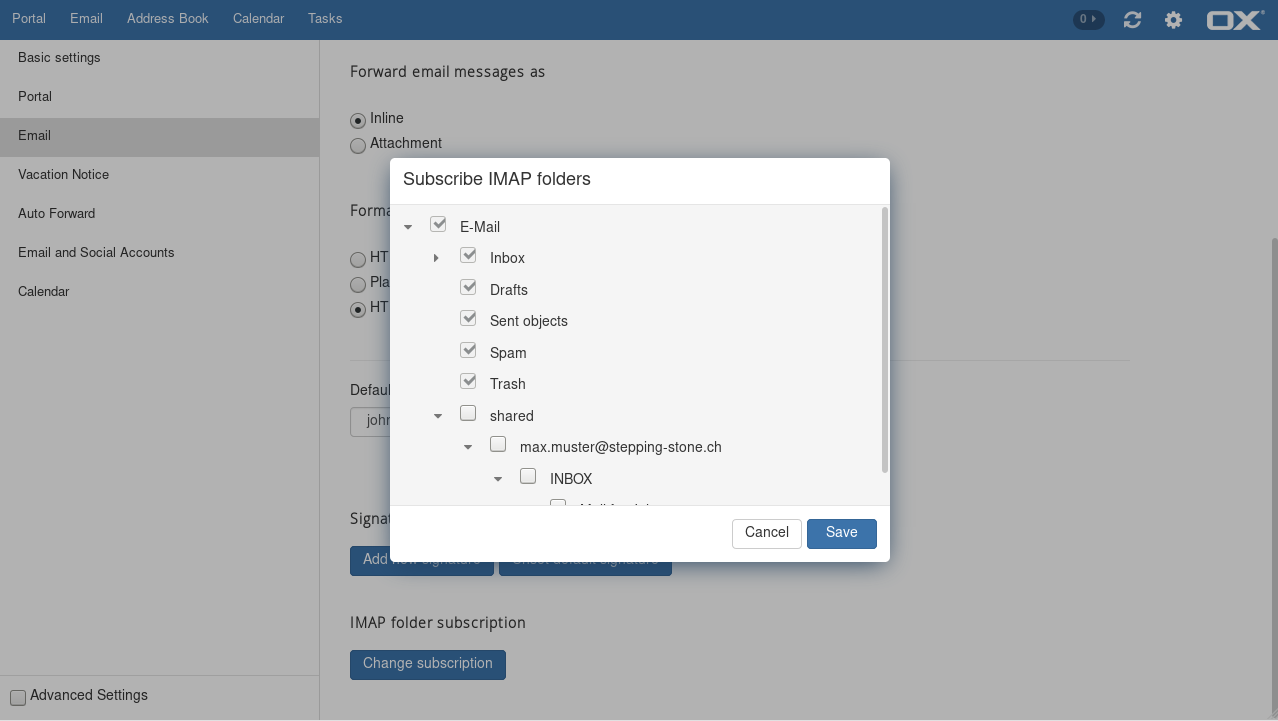Viewport: 1278px width, 721px height.
Task: Select the Trash folder label
Action: [x=507, y=384]
